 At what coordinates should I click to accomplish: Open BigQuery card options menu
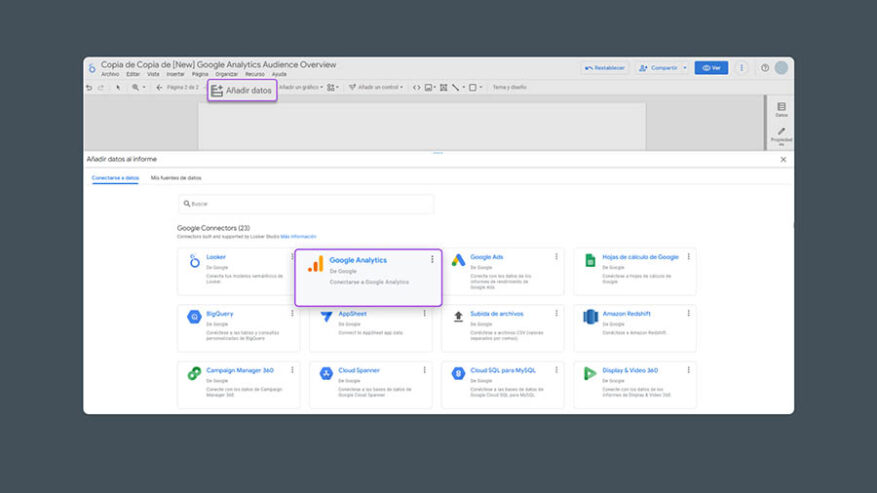(x=292, y=314)
